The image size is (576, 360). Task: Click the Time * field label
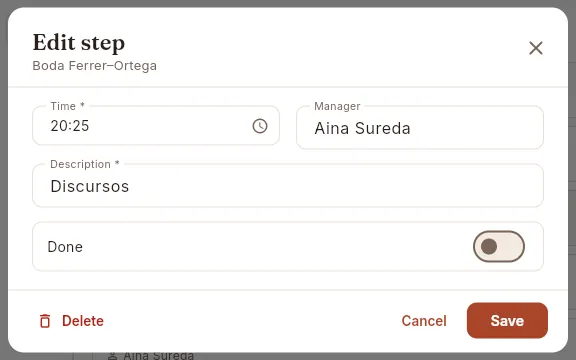68,106
